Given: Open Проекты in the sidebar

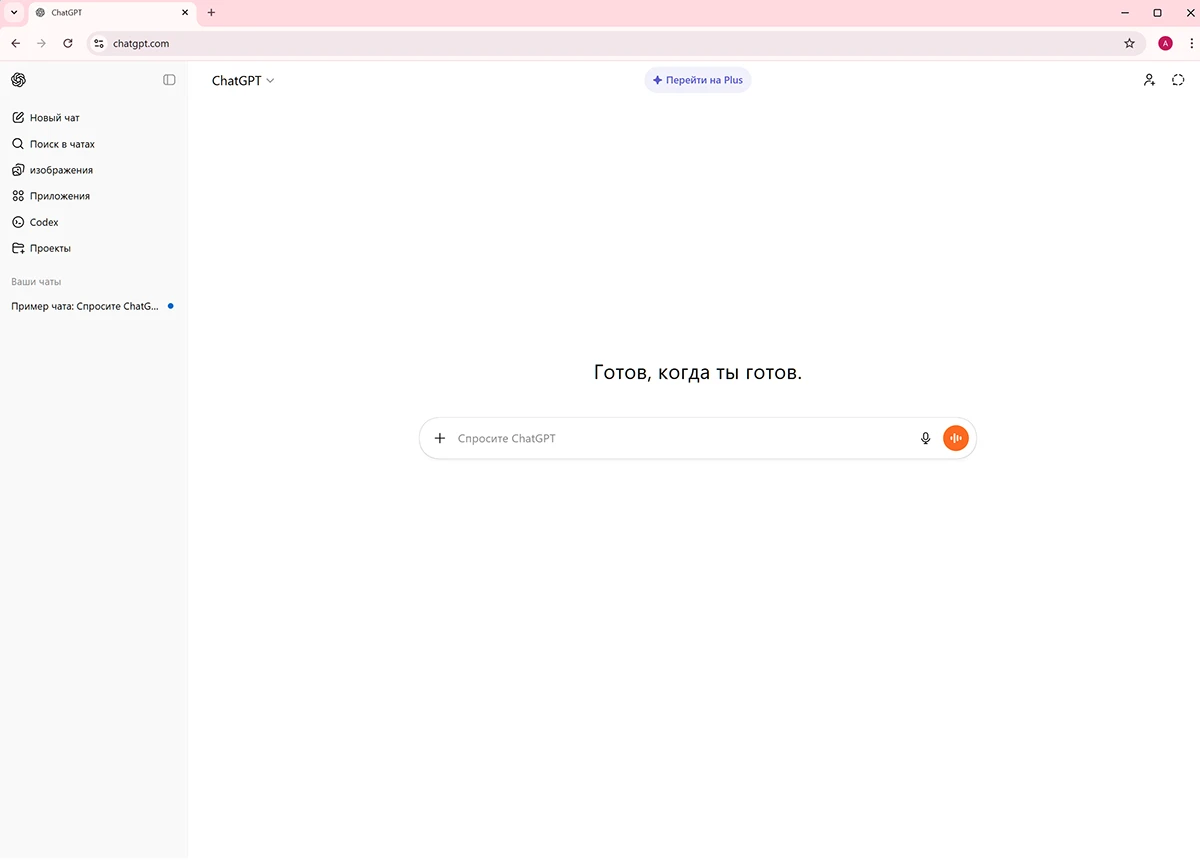Looking at the screenshot, I should (49, 248).
